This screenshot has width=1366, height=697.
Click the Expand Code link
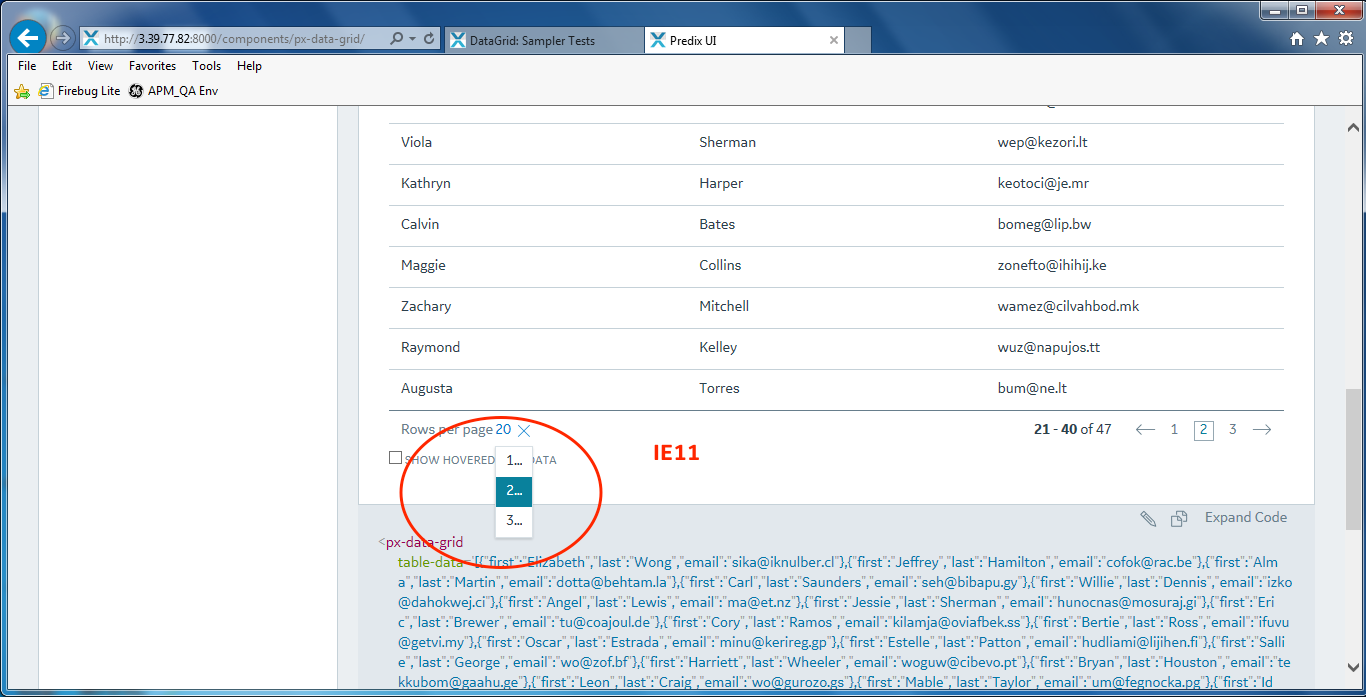pyautogui.click(x=1245, y=517)
